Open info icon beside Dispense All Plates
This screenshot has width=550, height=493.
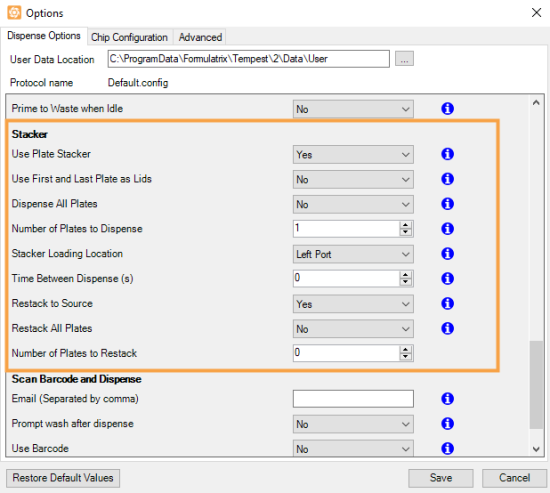point(447,204)
